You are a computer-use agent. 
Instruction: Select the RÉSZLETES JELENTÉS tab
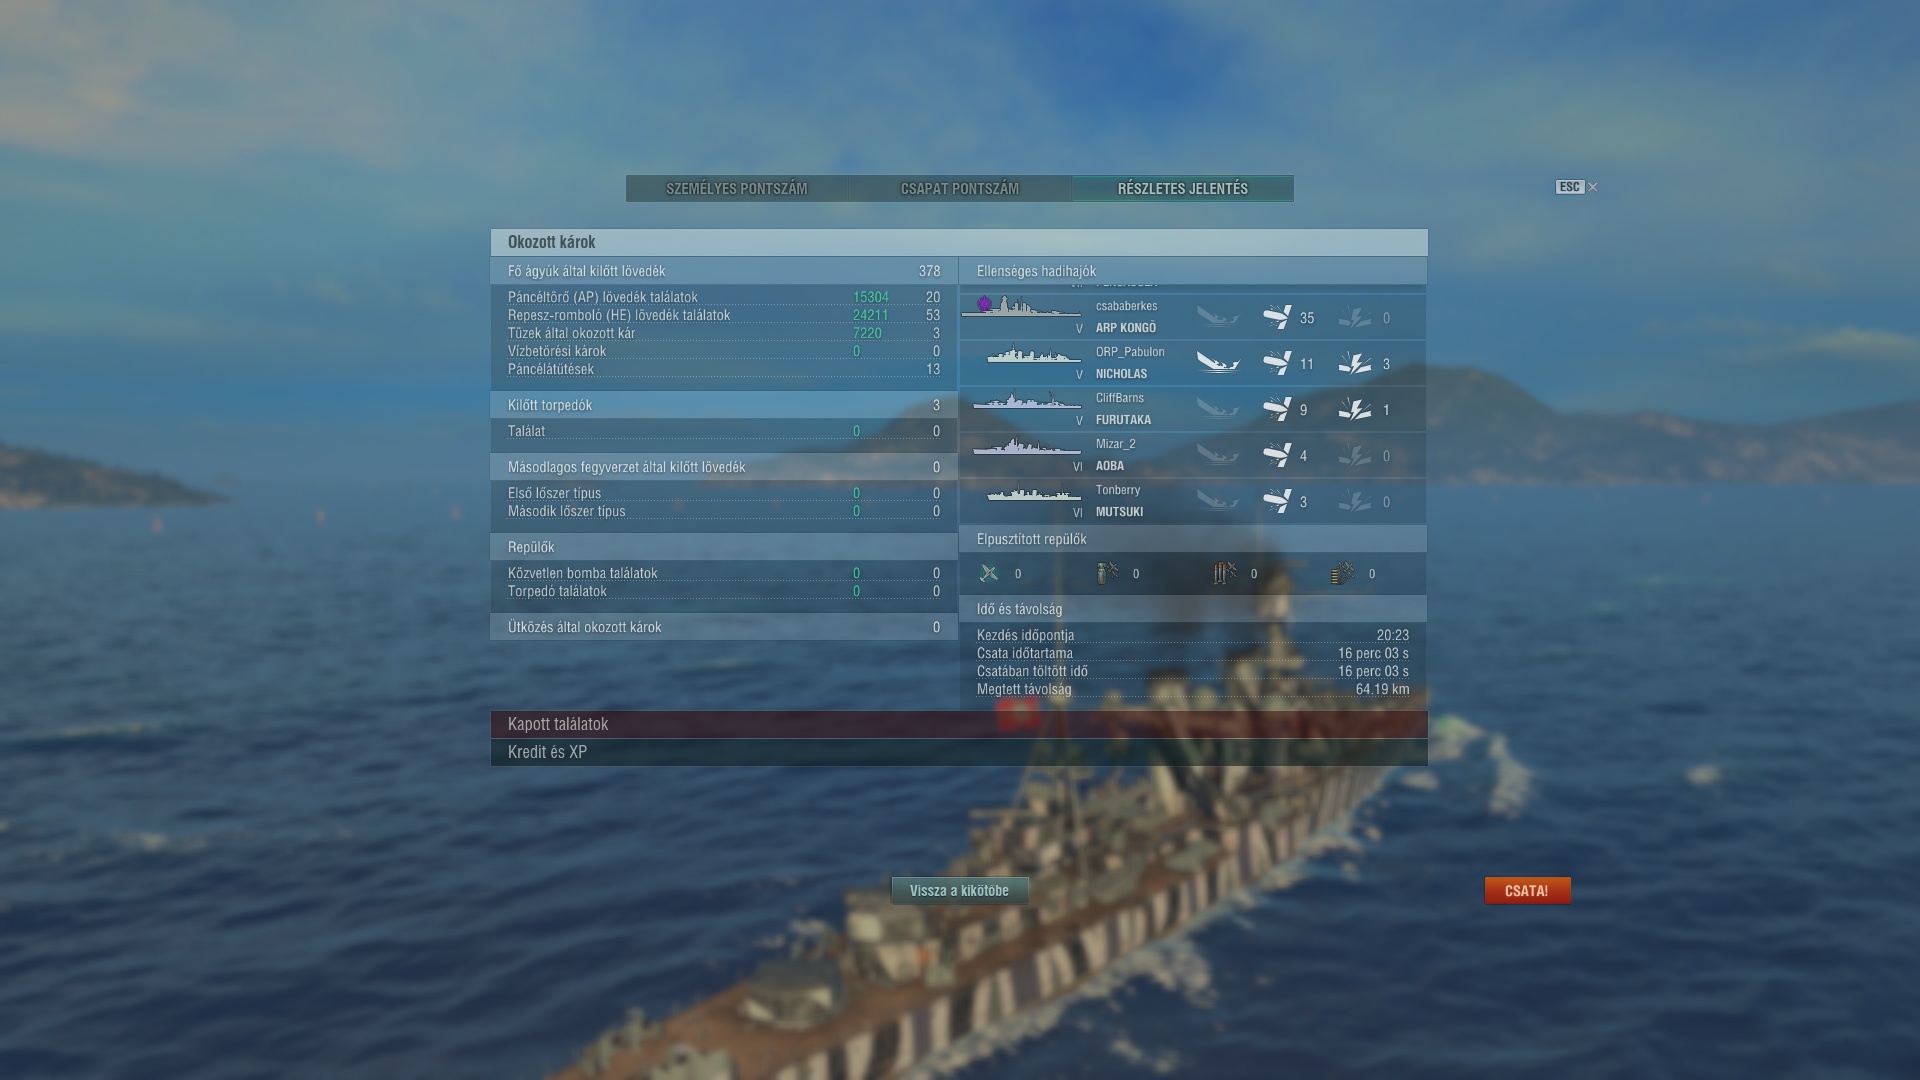point(1183,189)
